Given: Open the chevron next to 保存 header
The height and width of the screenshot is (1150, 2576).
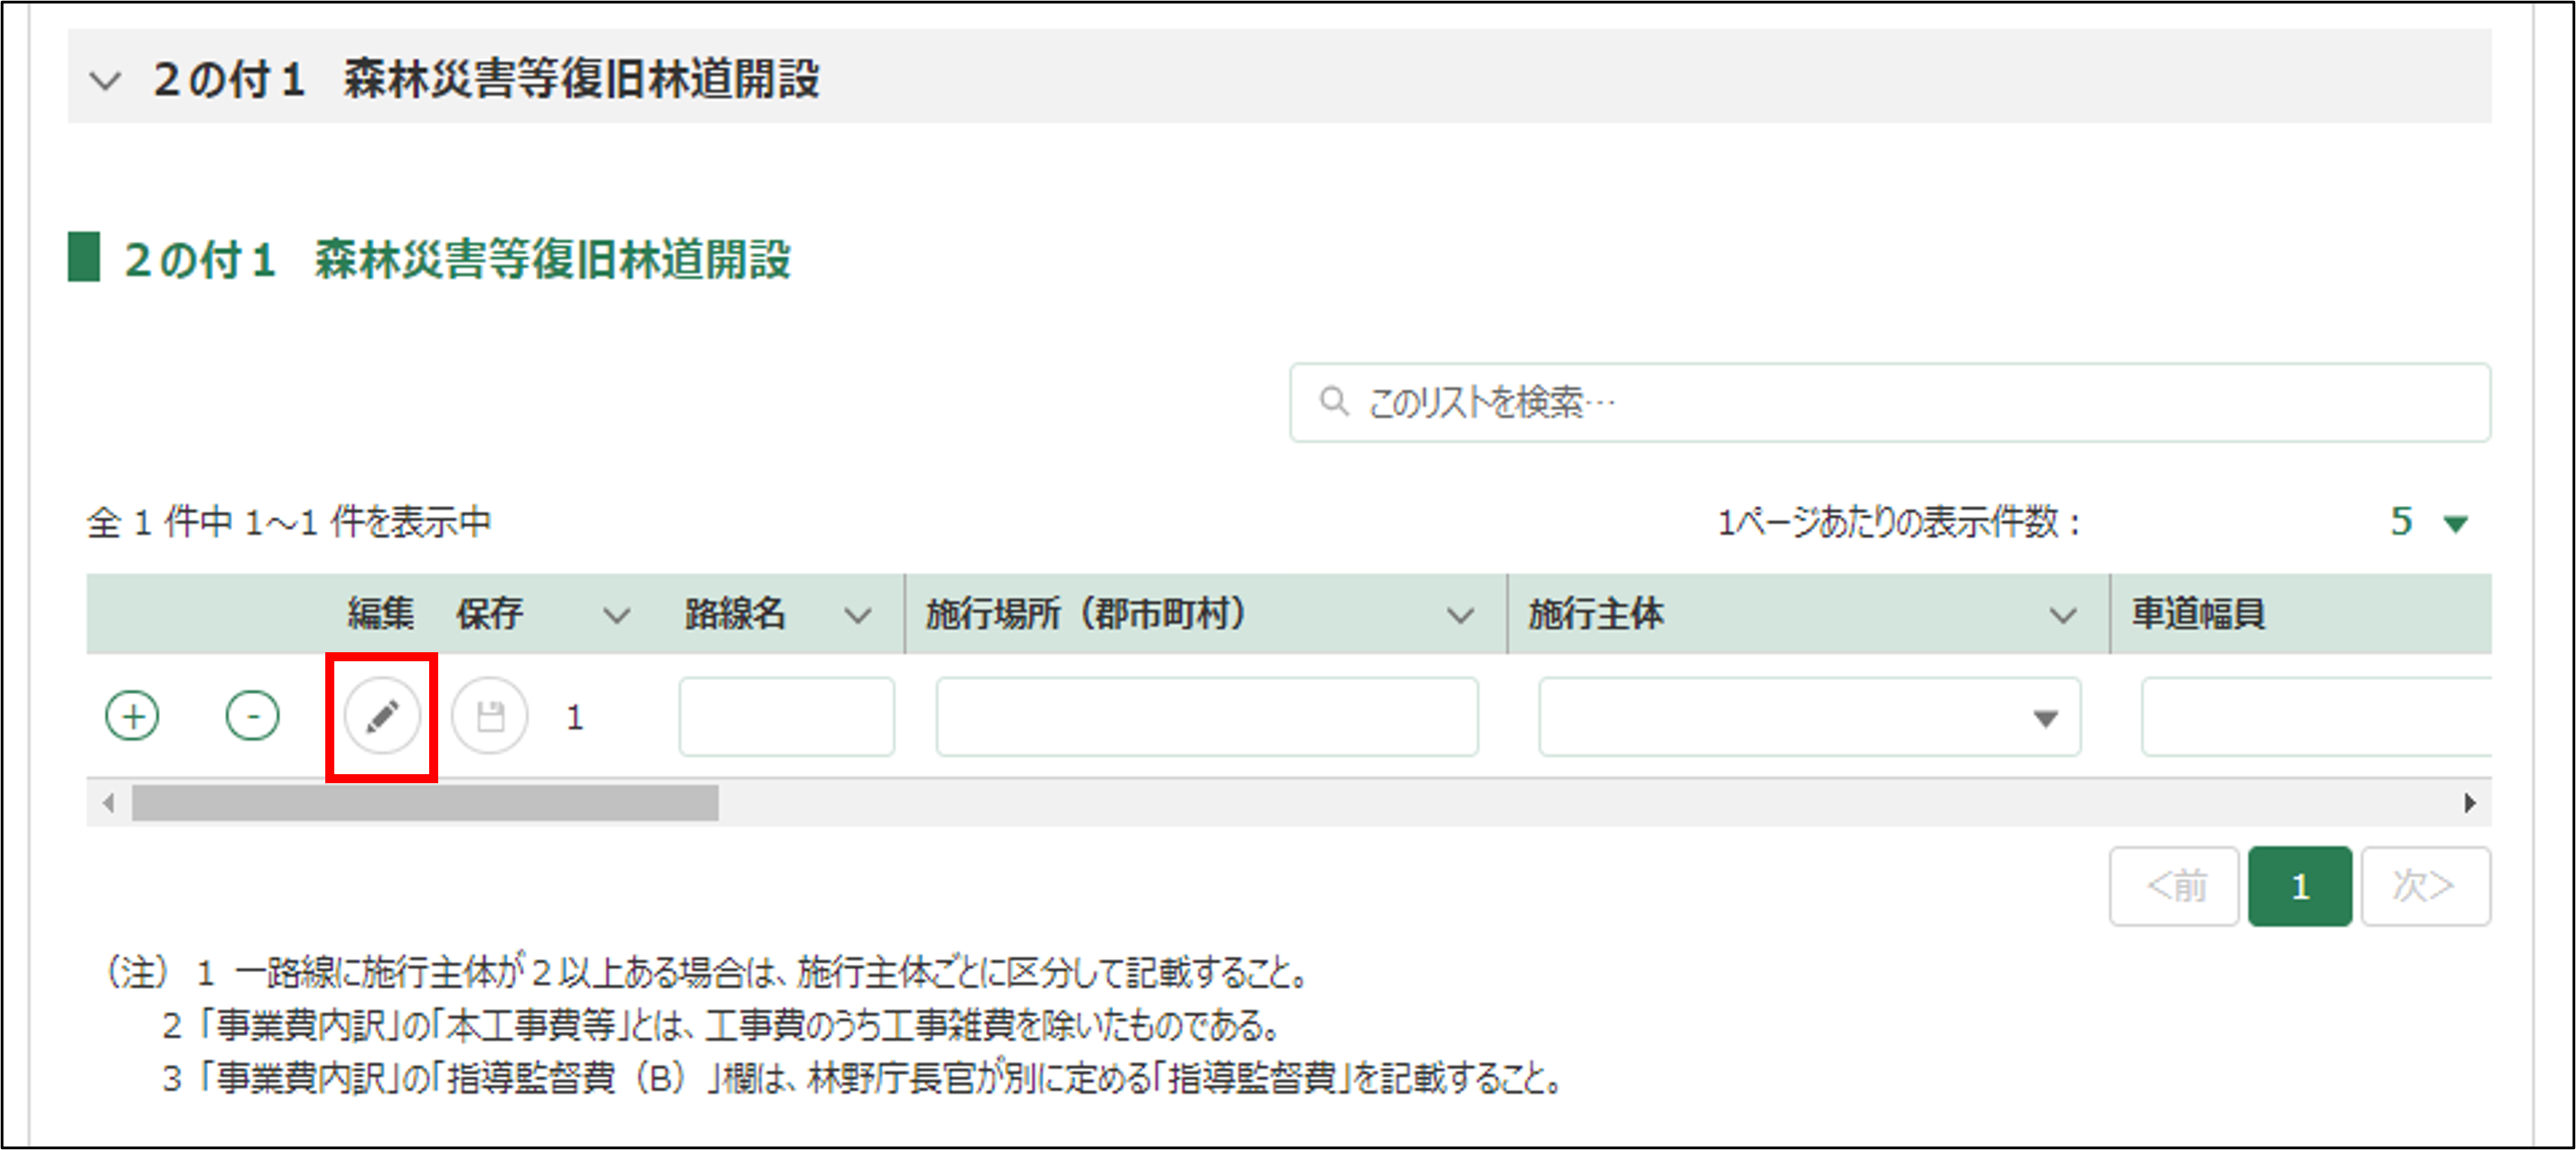Looking at the screenshot, I should point(616,615).
